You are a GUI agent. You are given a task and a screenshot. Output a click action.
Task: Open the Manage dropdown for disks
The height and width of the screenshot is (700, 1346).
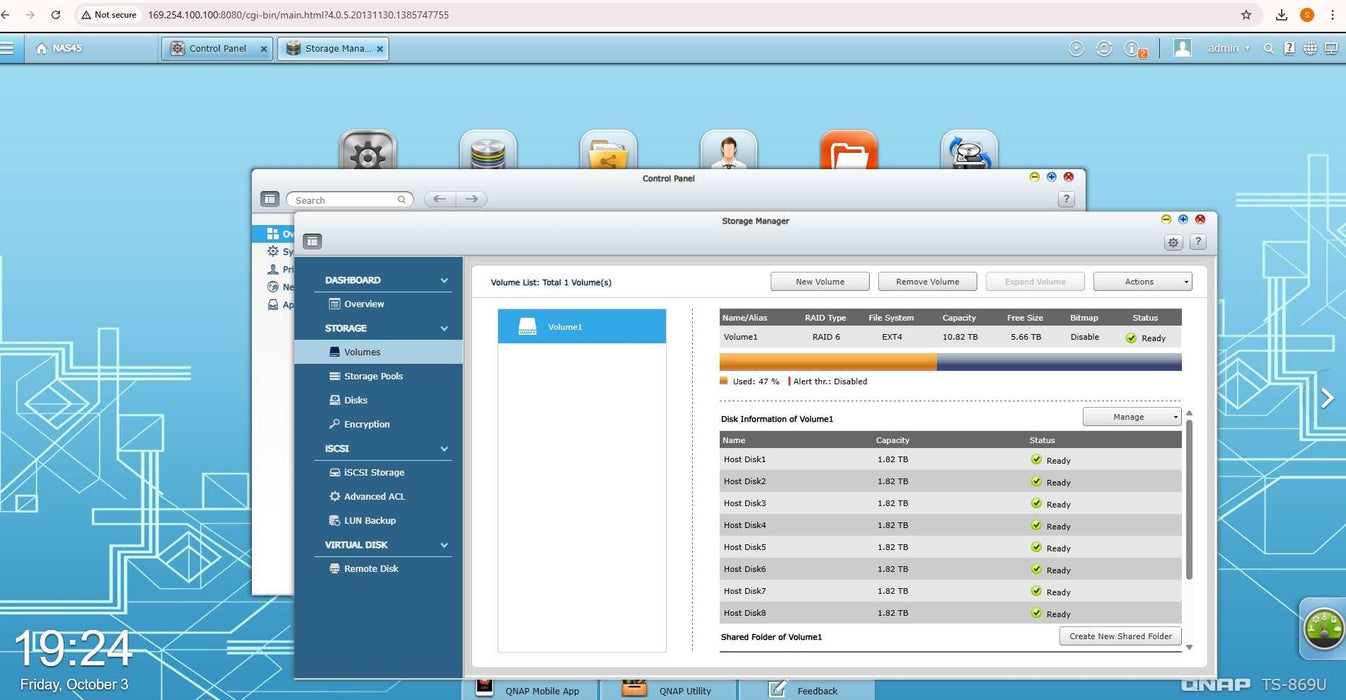(x=1131, y=417)
